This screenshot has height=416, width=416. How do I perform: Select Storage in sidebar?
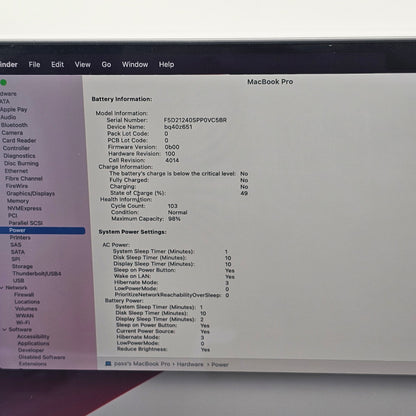tap(22, 266)
